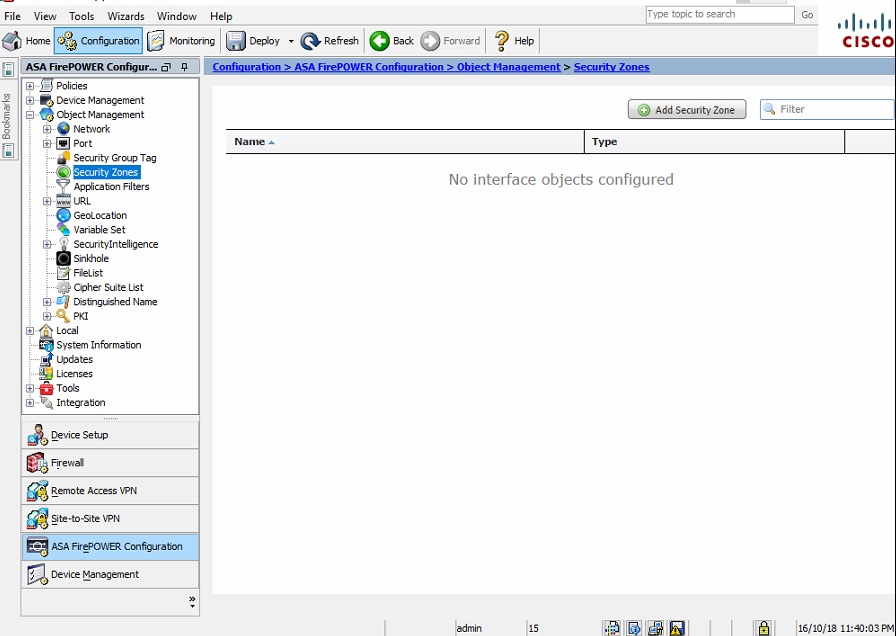Select the Sinkhole object in the tree
The height and width of the screenshot is (636, 896).
click(90, 258)
